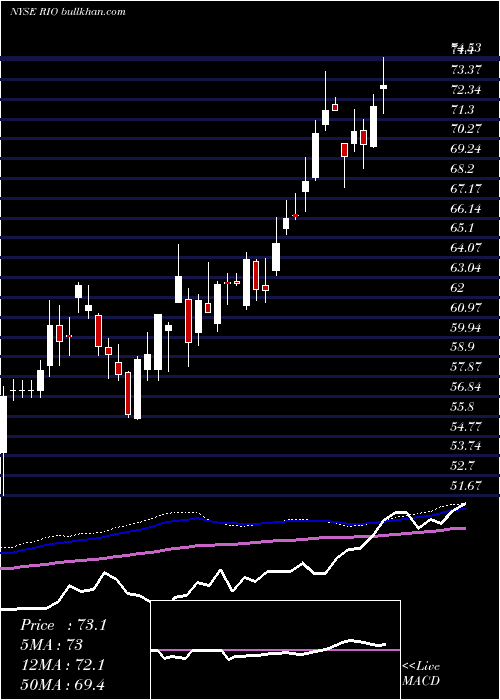This screenshot has height=700, width=500.
Task: Click the 5MA : 73 readout
Action: click(51, 645)
